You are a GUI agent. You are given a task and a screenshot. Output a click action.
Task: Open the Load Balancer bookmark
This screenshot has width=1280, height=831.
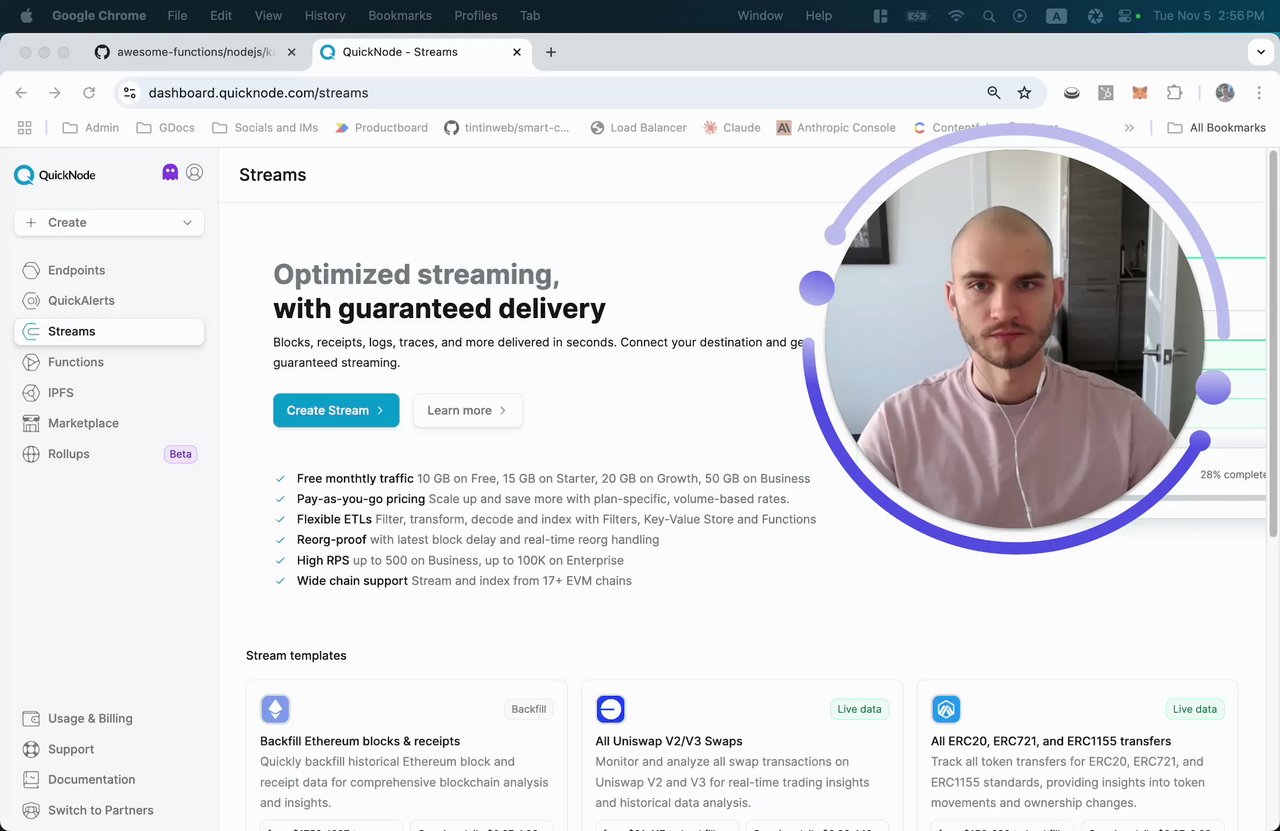click(x=639, y=127)
